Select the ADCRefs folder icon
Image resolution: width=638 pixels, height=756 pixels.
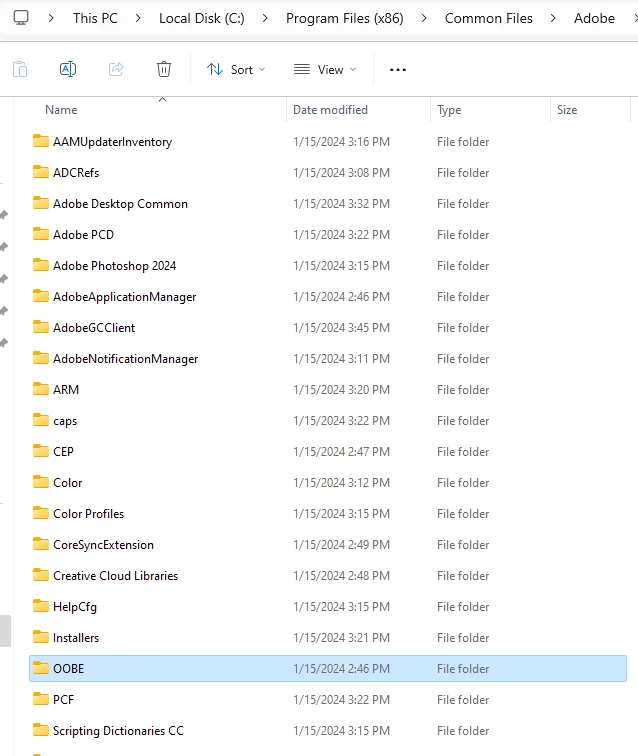[x=41, y=172]
